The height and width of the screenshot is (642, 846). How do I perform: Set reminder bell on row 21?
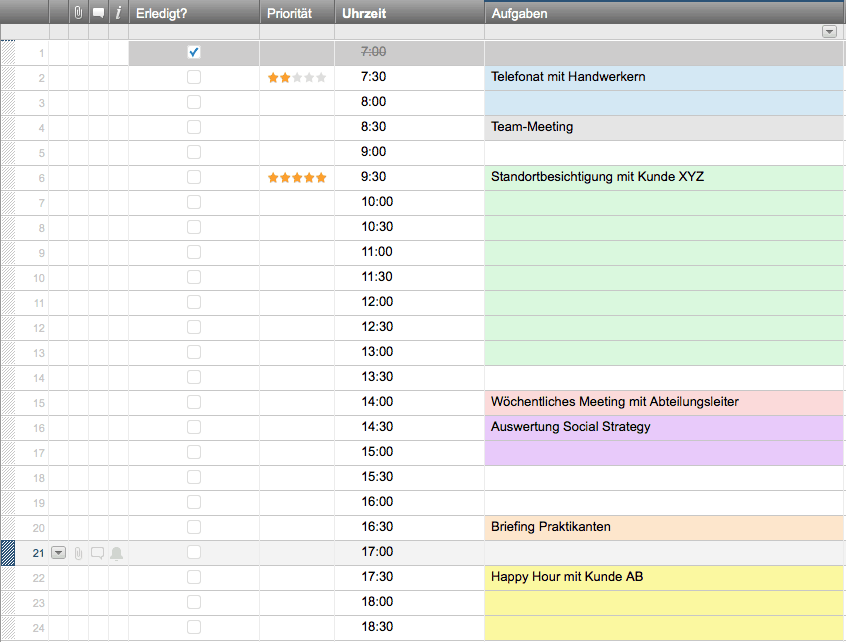(117, 553)
